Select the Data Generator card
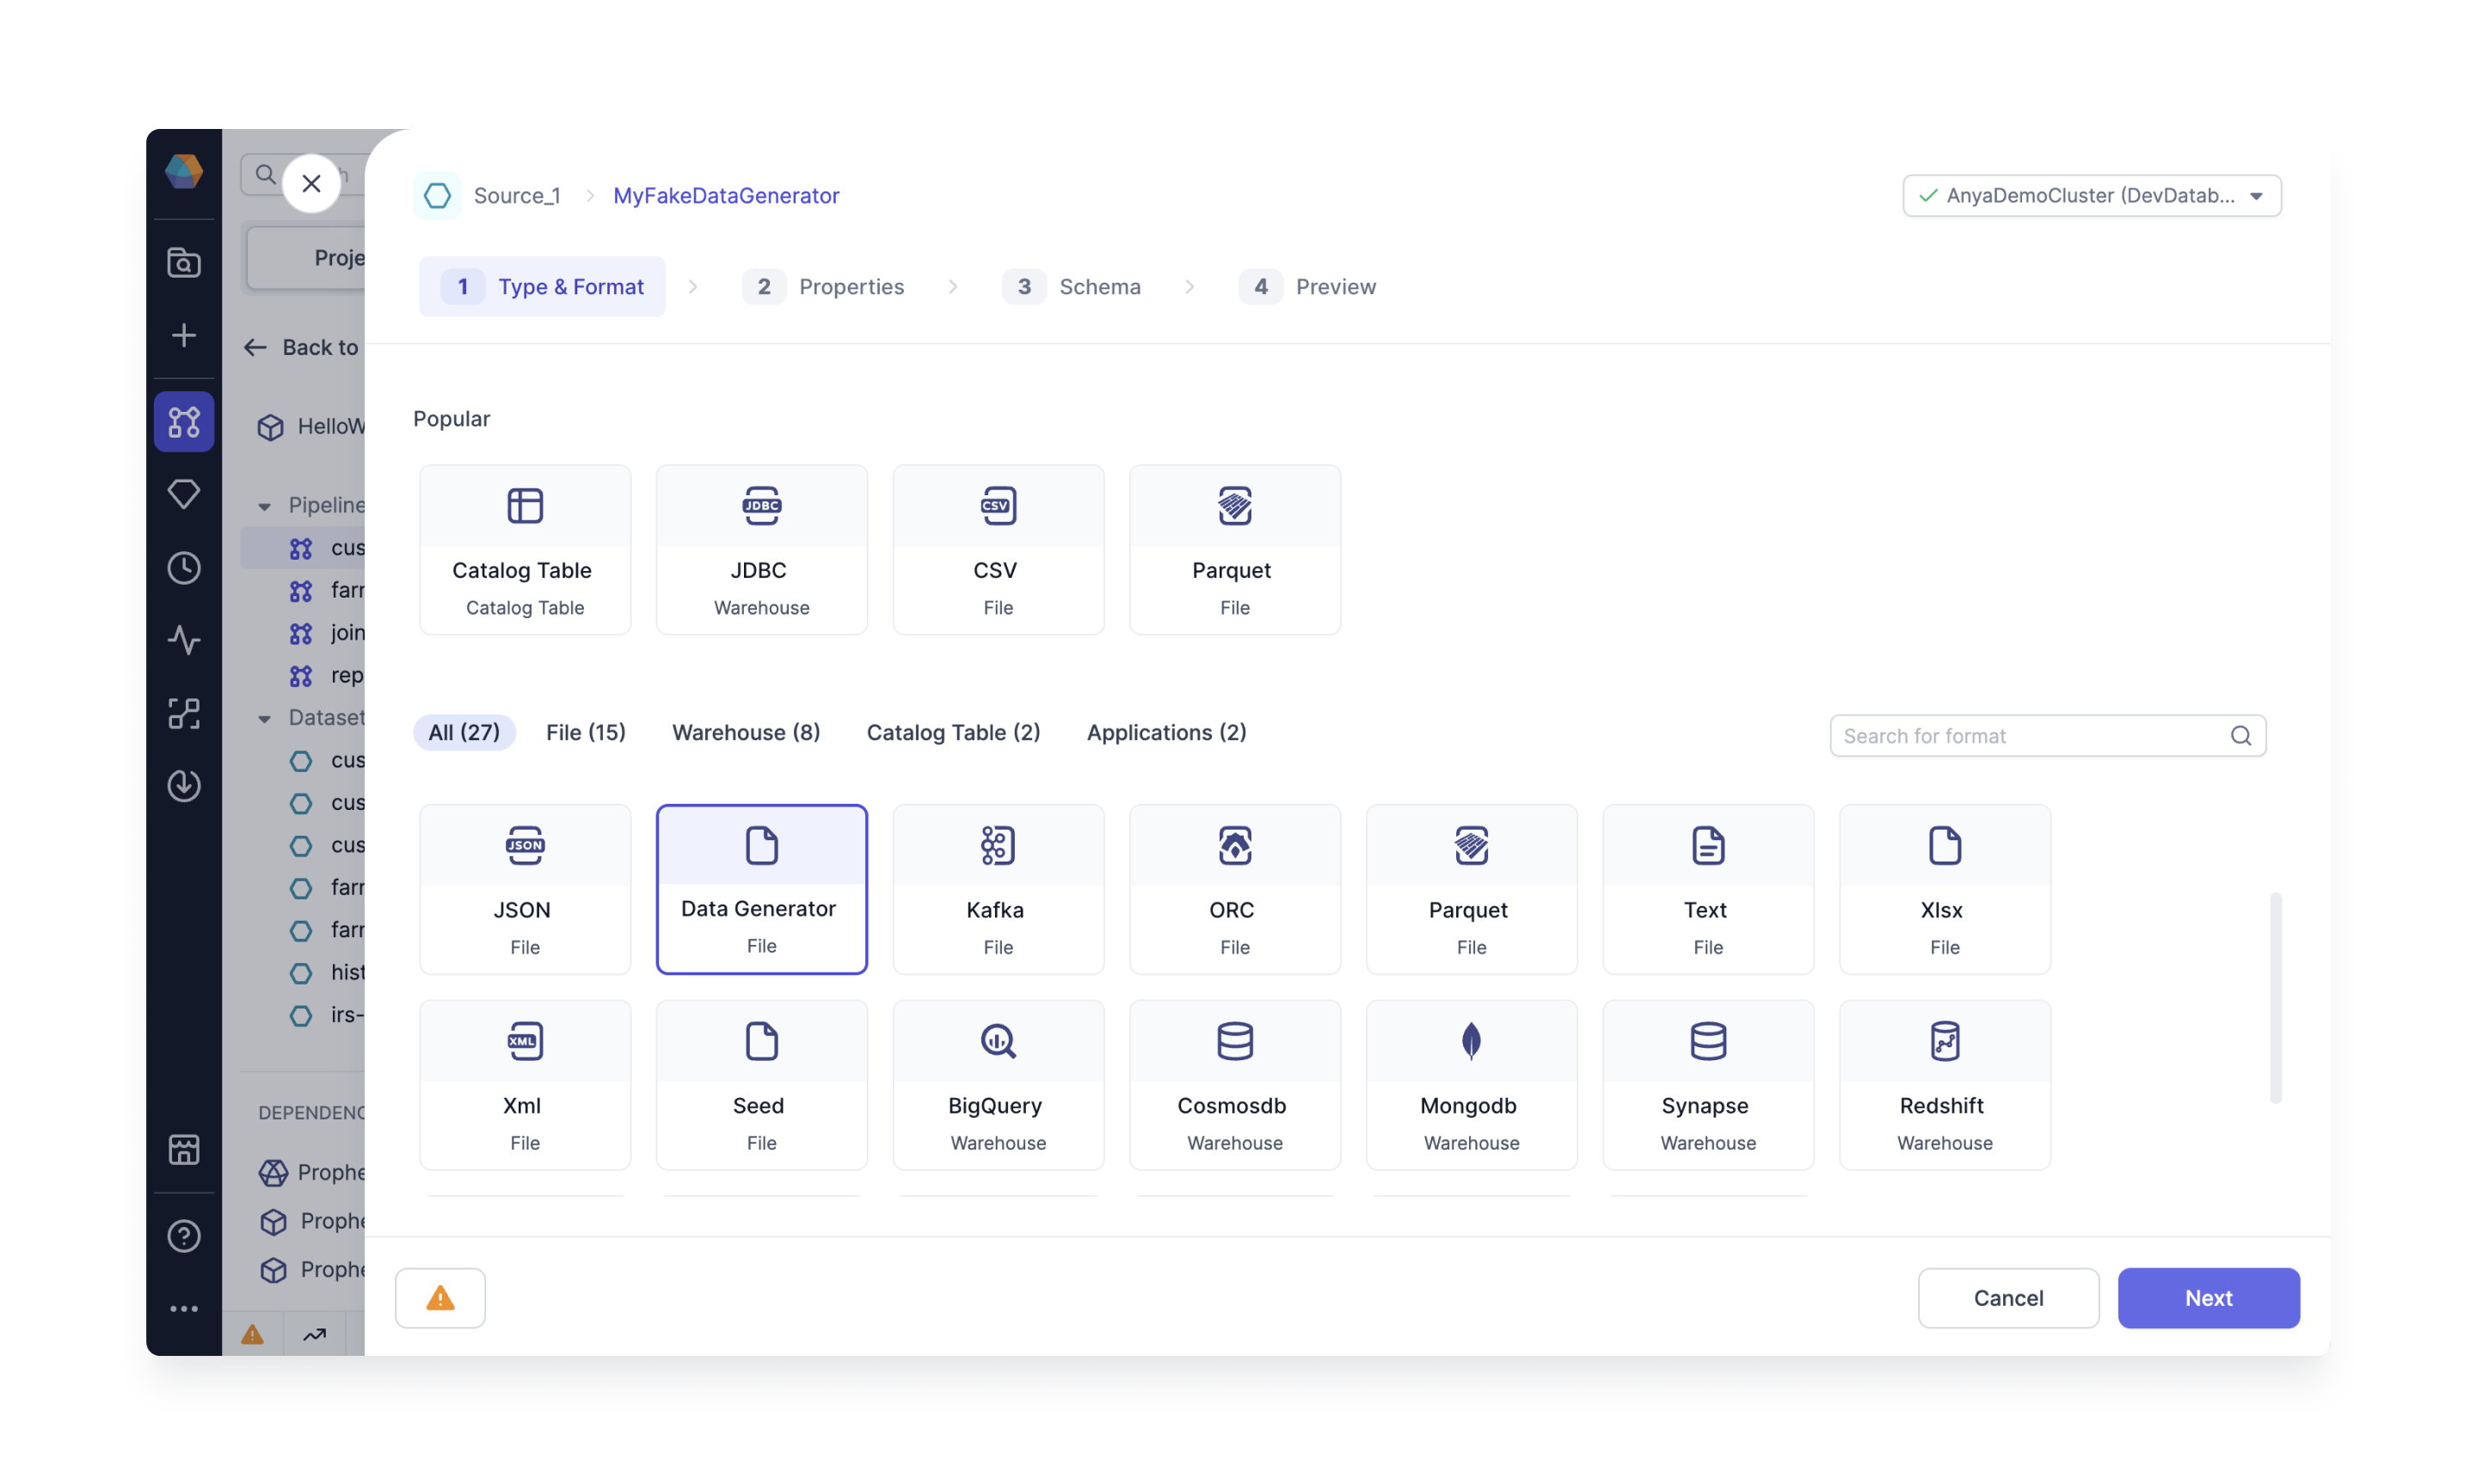The height and width of the screenshot is (1484, 2477). coord(761,889)
